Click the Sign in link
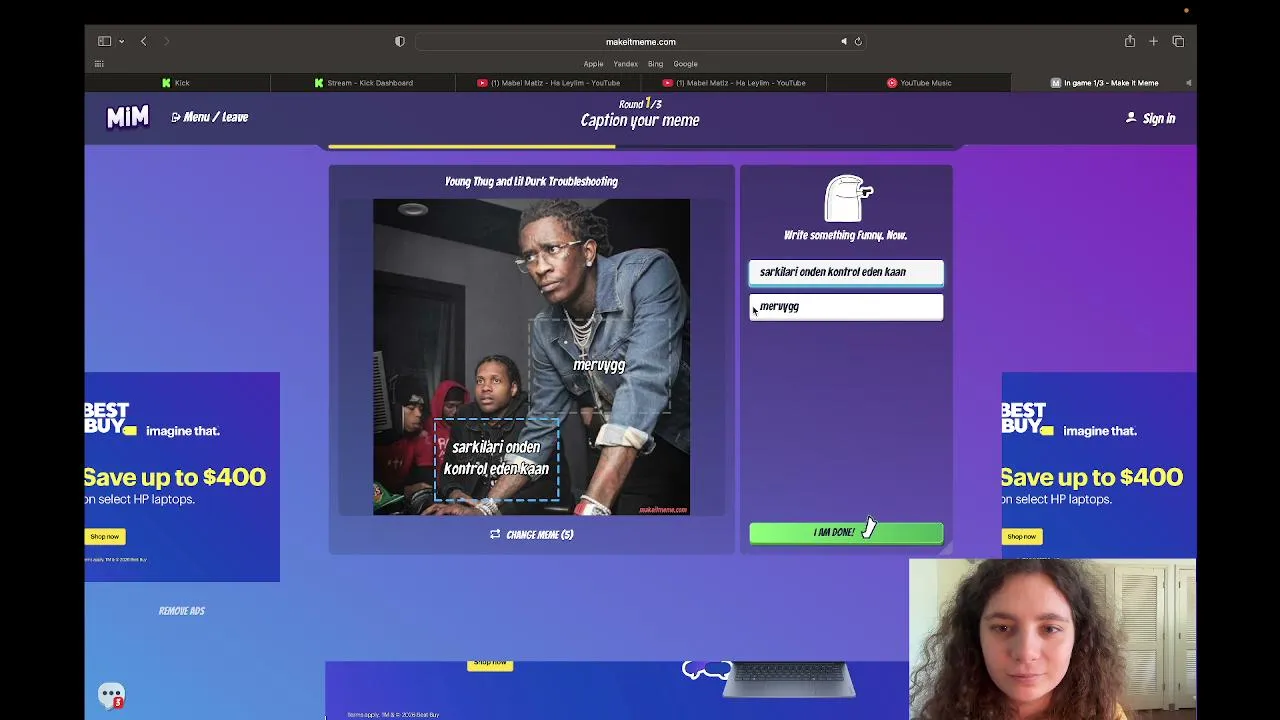 click(x=1150, y=118)
